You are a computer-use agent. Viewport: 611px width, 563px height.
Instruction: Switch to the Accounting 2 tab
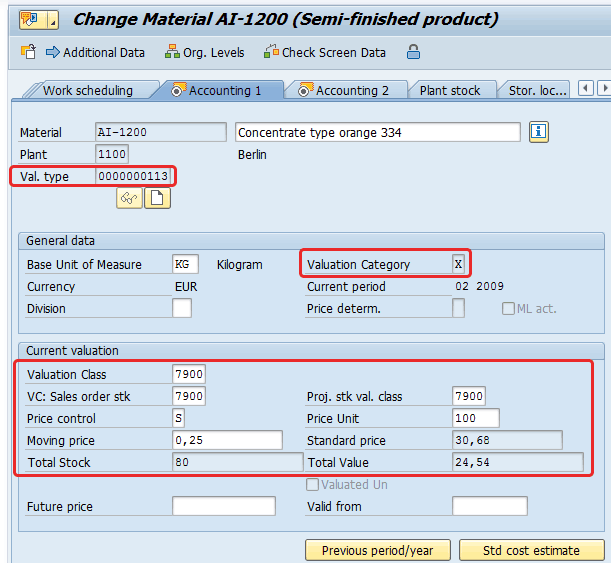coord(343,90)
